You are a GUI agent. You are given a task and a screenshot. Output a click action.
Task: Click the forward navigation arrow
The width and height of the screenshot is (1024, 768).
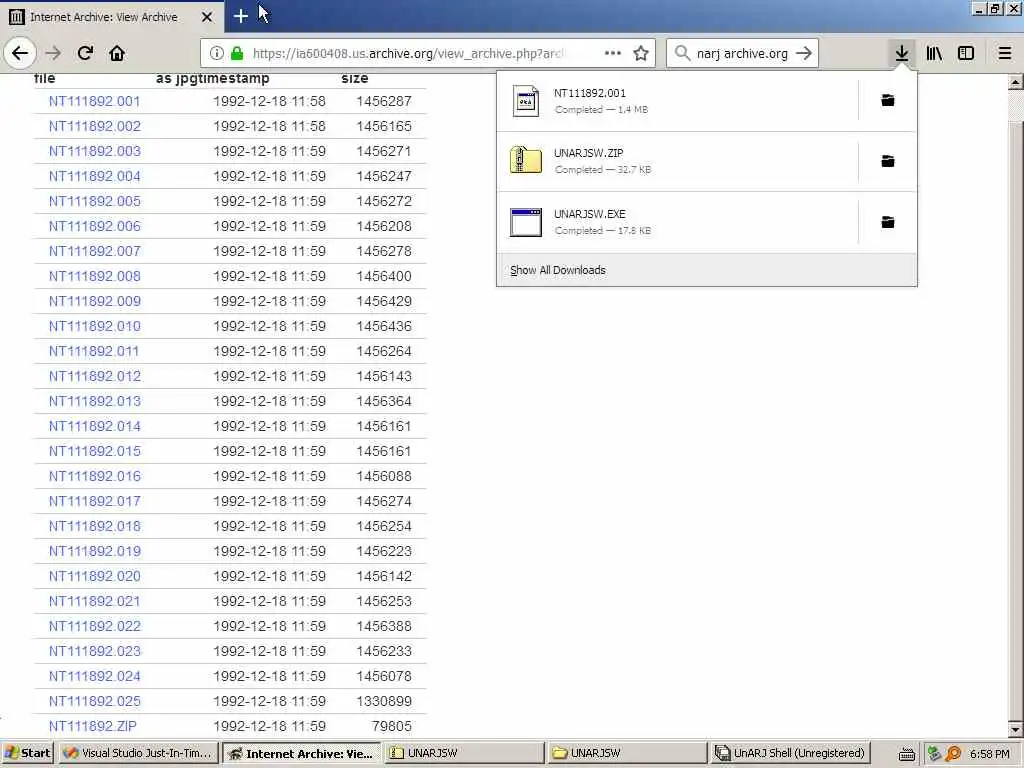click(x=54, y=53)
